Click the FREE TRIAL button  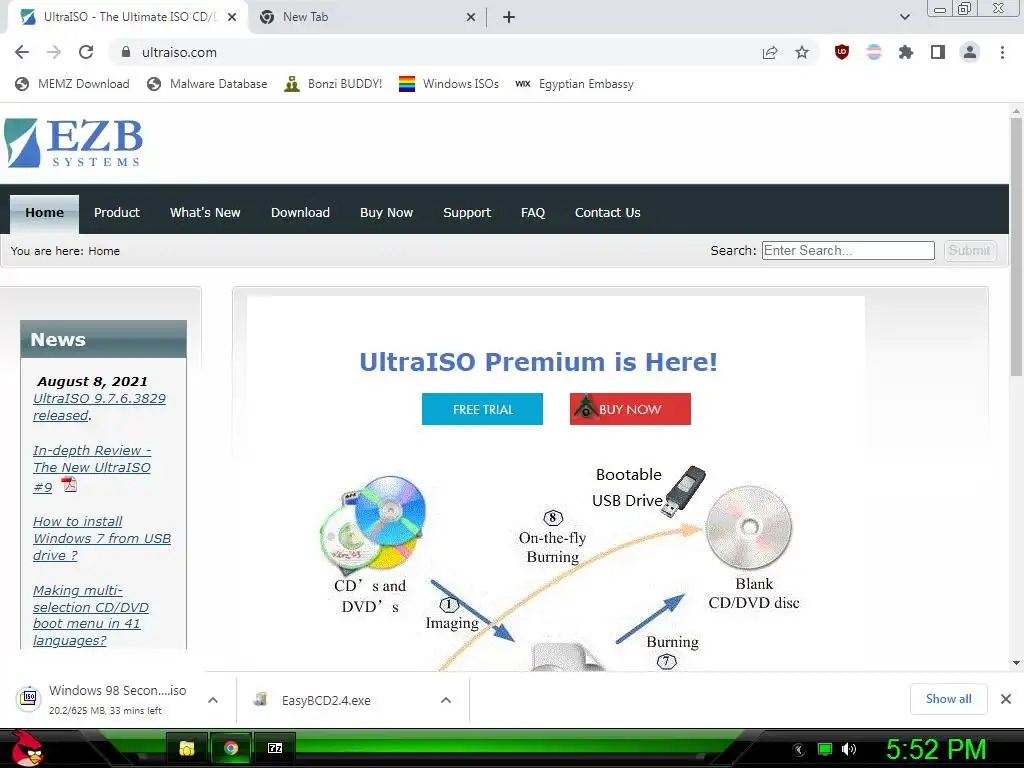pyautogui.click(x=483, y=409)
